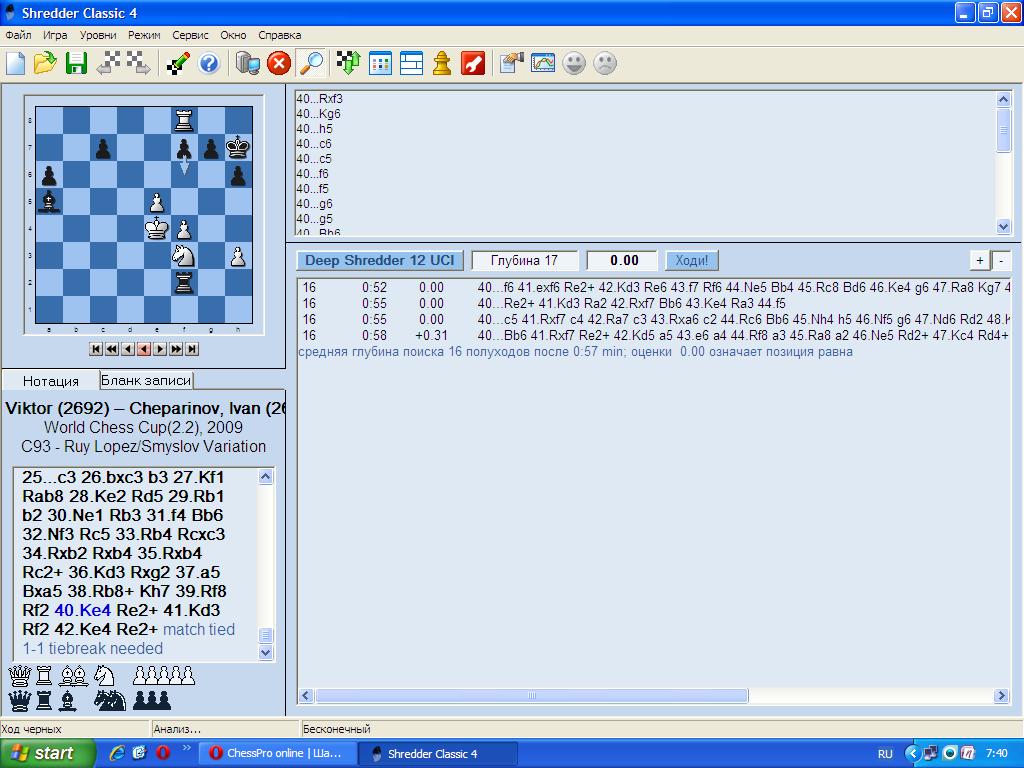Switch to the Нотация tab

tap(51, 381)
